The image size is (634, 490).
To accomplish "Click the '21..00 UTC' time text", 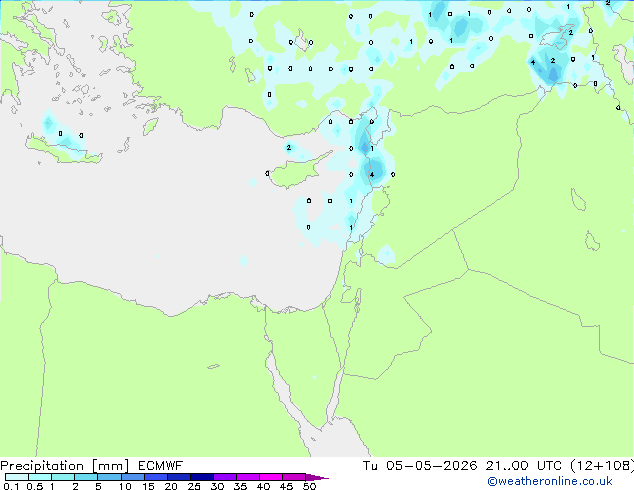I will [x=524, y=466].
